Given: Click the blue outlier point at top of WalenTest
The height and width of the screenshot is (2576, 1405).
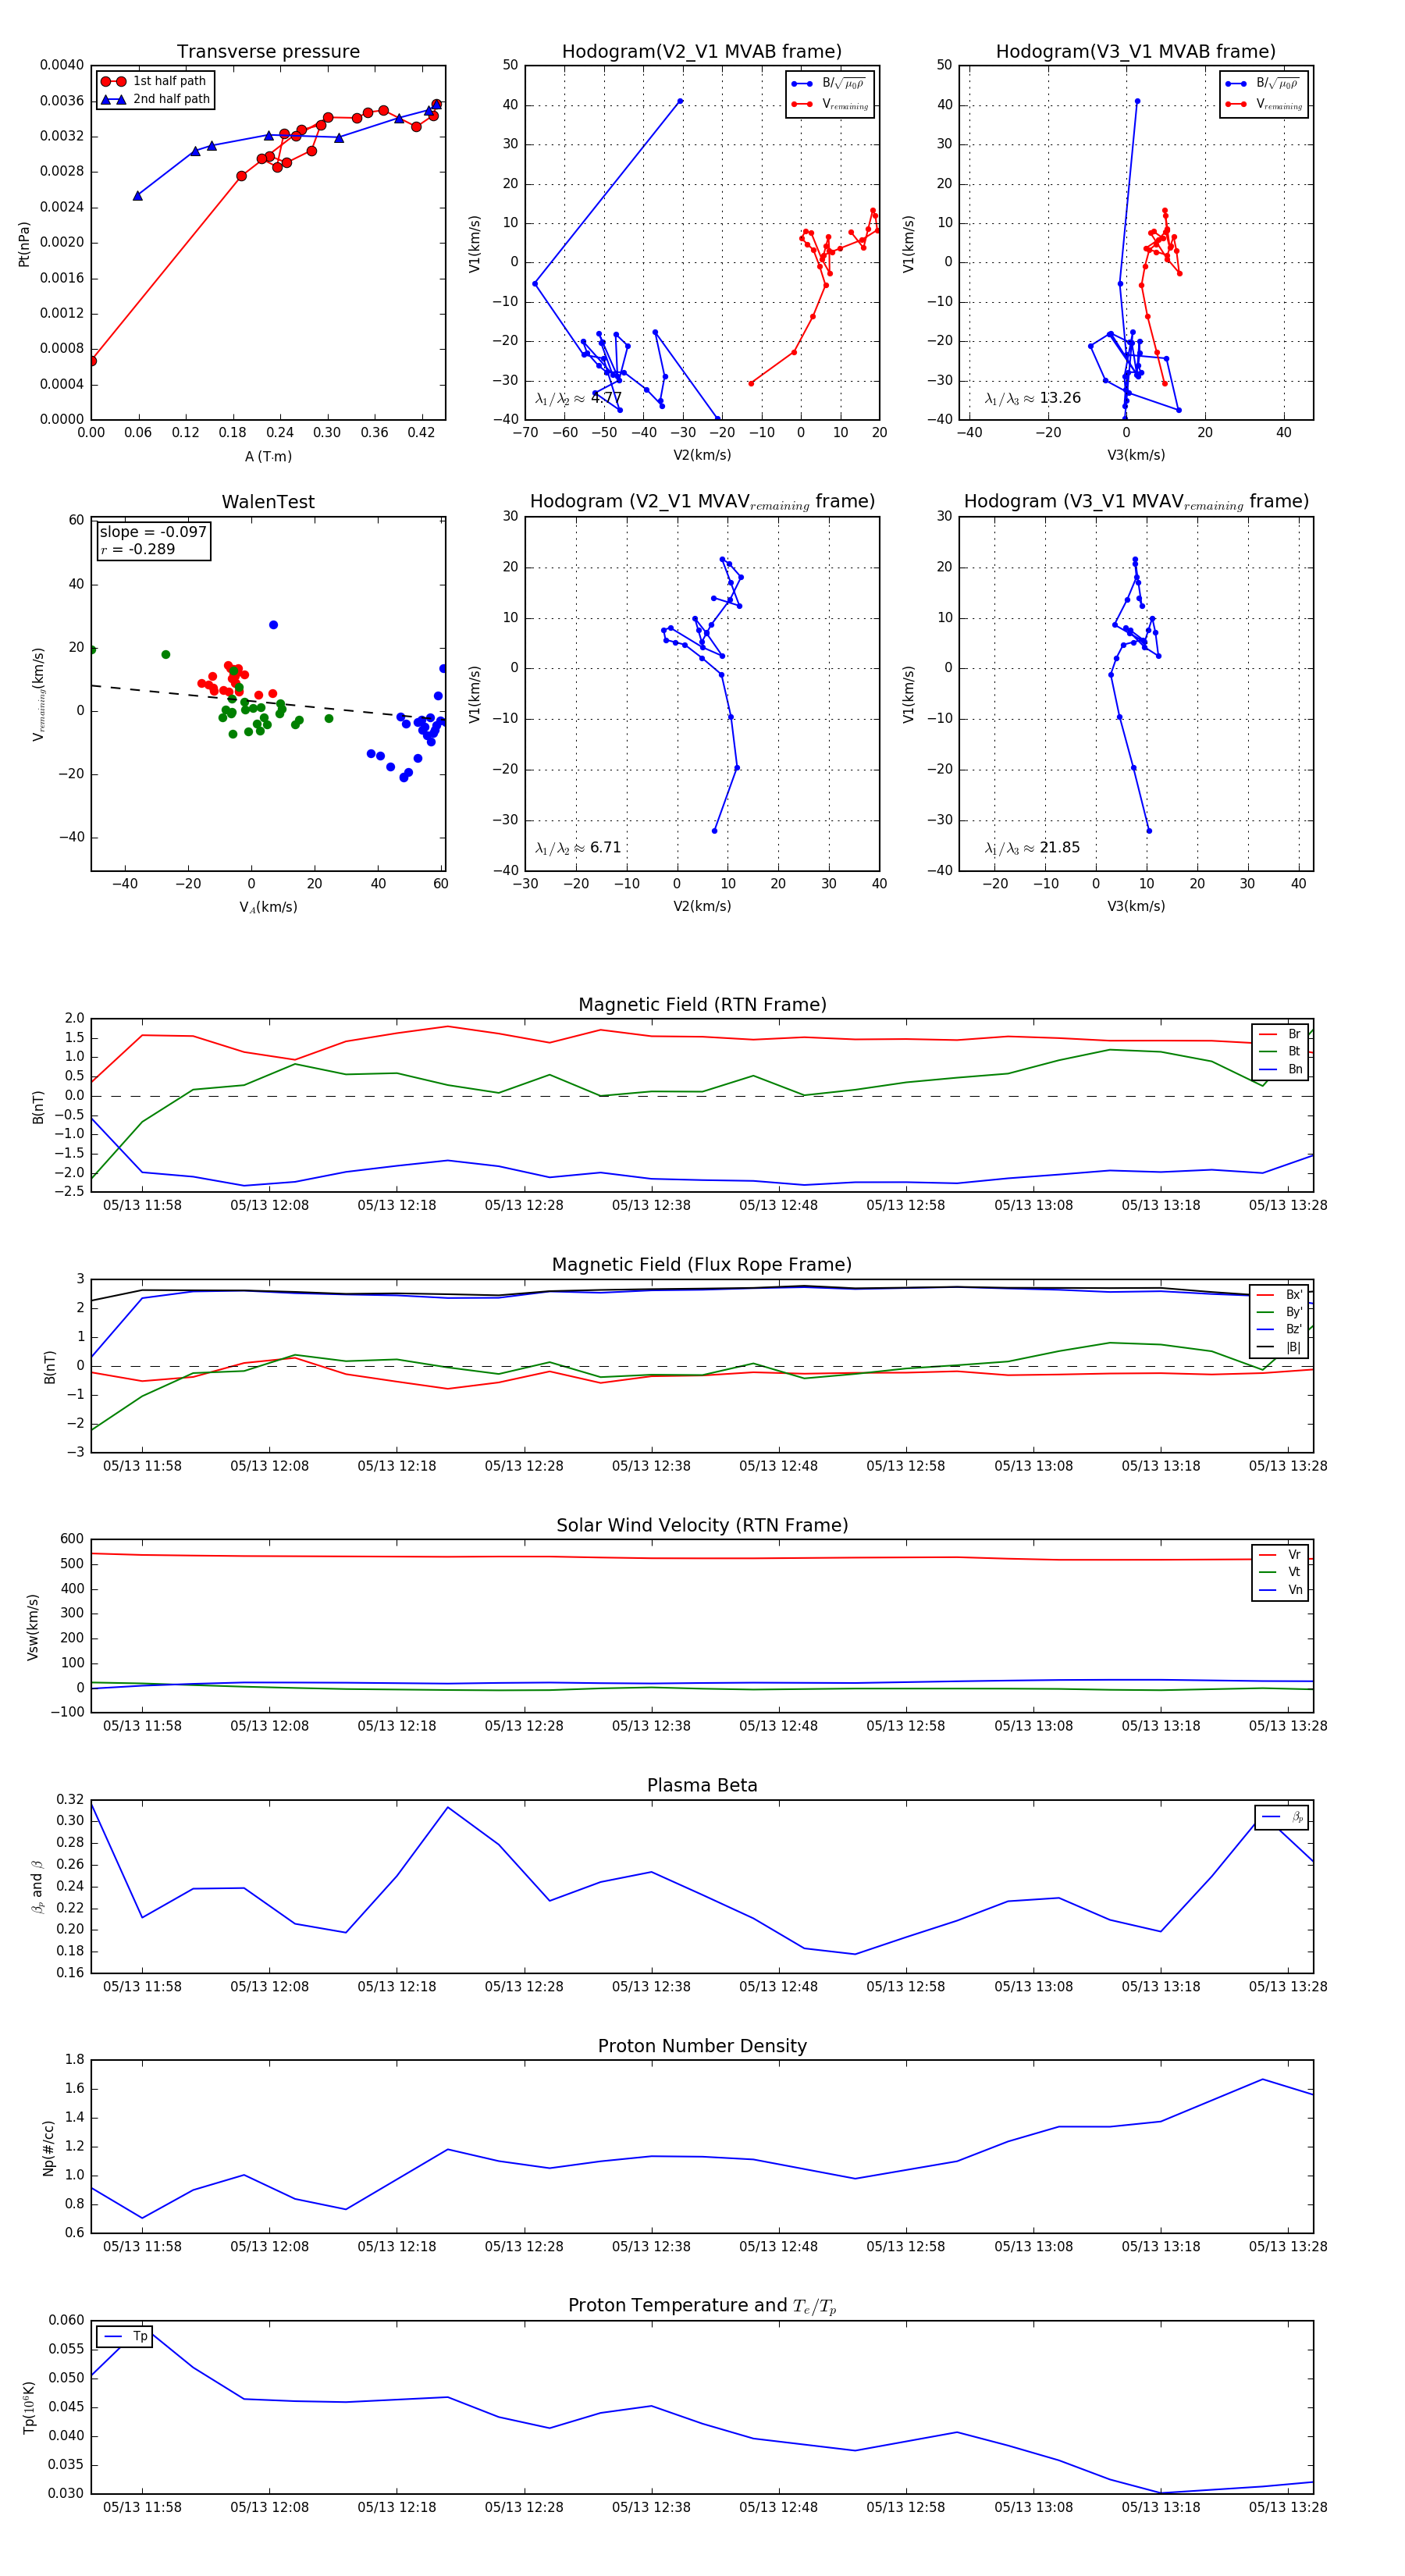Looking at the screenshot, I should (273, 625).
